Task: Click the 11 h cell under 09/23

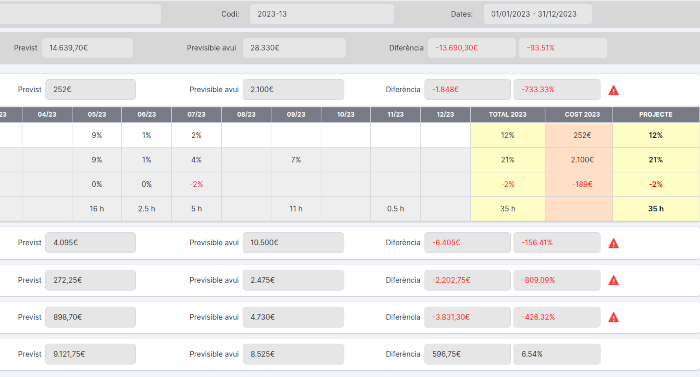Action: click(x=296, y=209)
